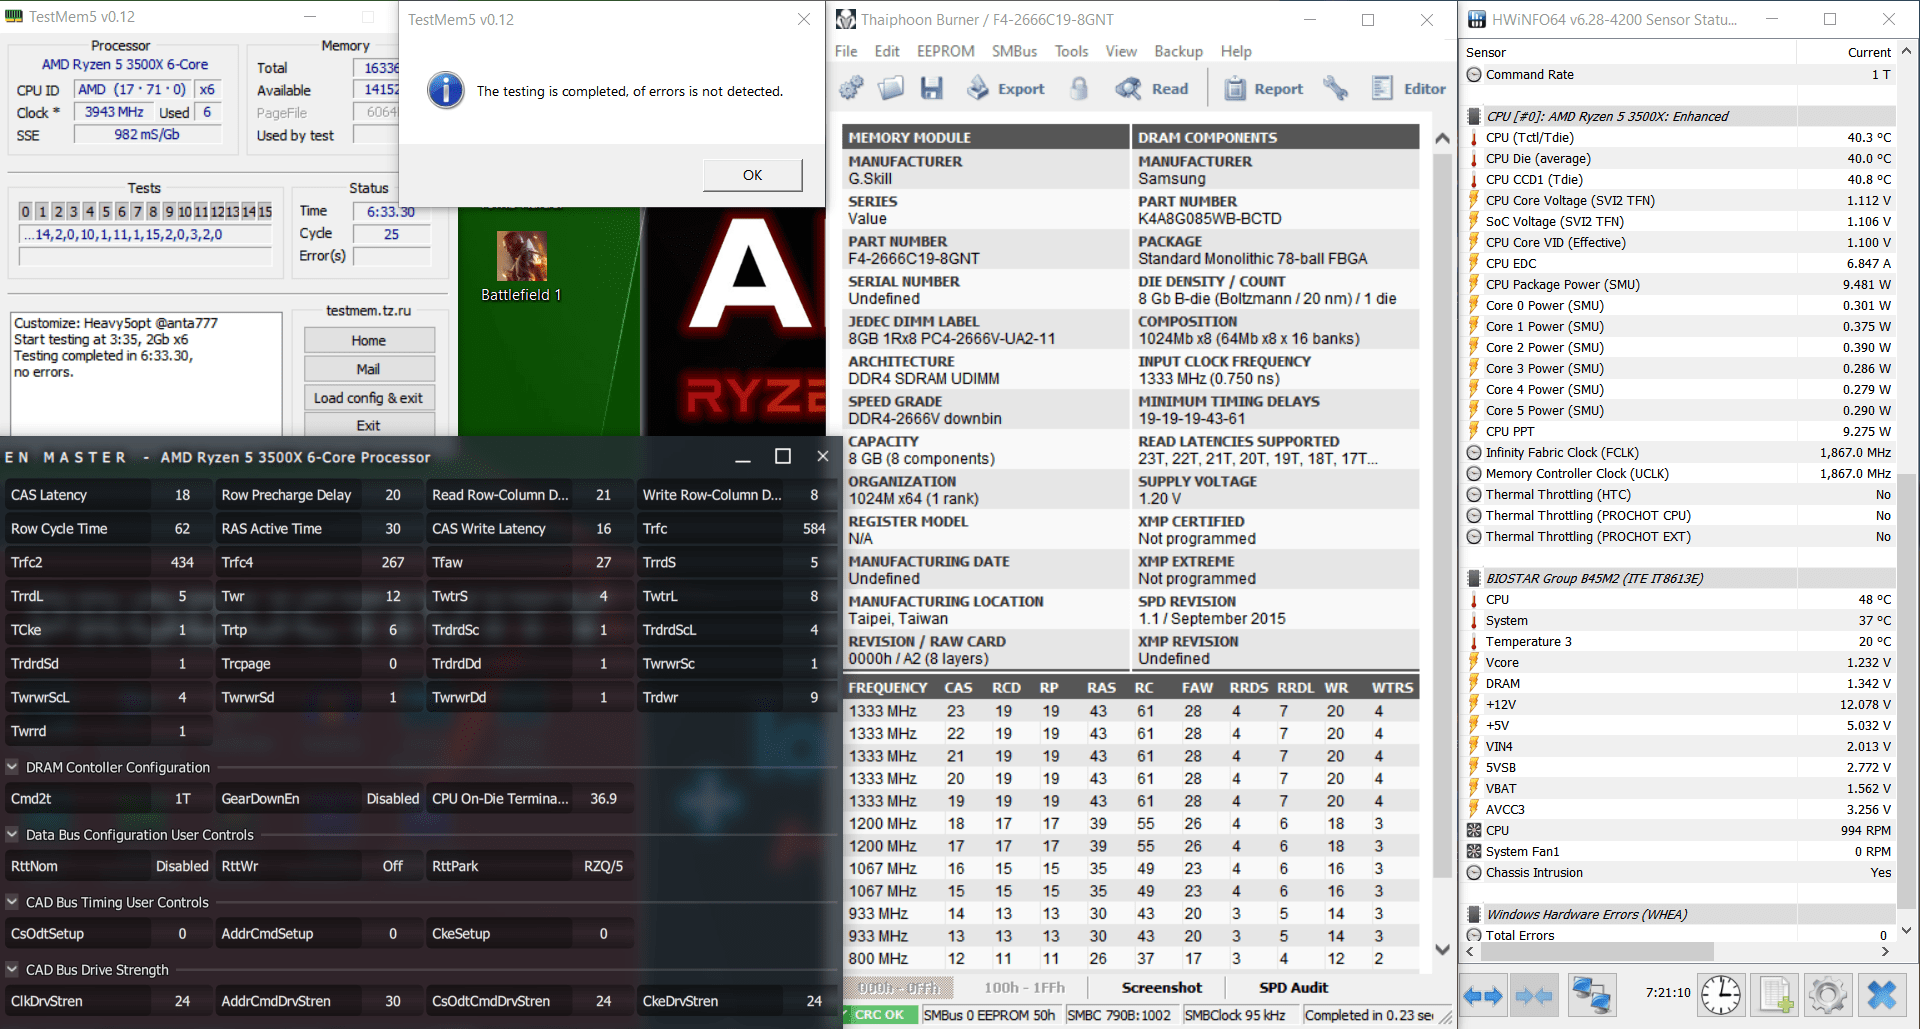The image size is (1920, 1029).
Task: Click the TestMem5 RAM chip title bar icon
Action: [14, 17]
